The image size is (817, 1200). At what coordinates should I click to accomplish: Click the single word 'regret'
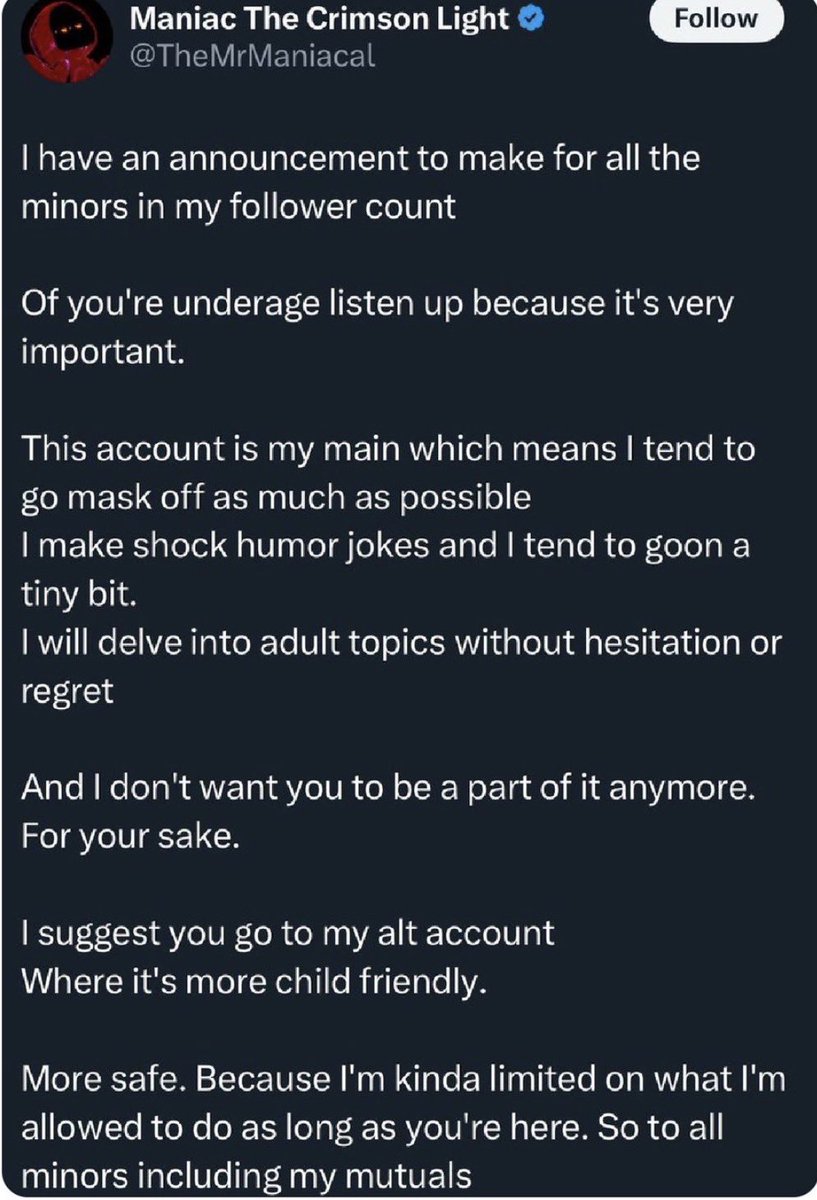67,693
